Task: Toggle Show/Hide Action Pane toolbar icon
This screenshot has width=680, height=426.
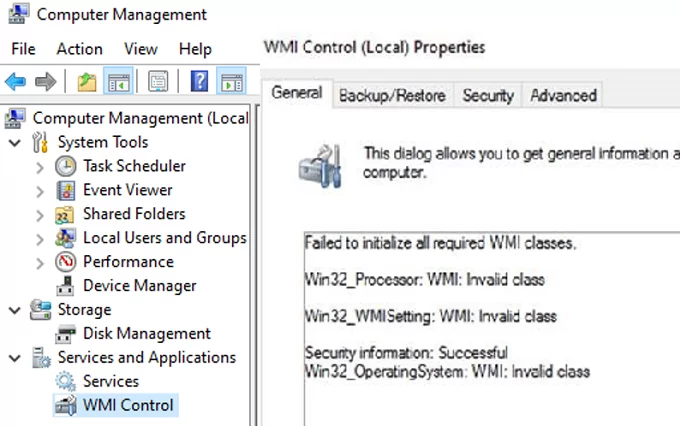Action: pos(231,81)
